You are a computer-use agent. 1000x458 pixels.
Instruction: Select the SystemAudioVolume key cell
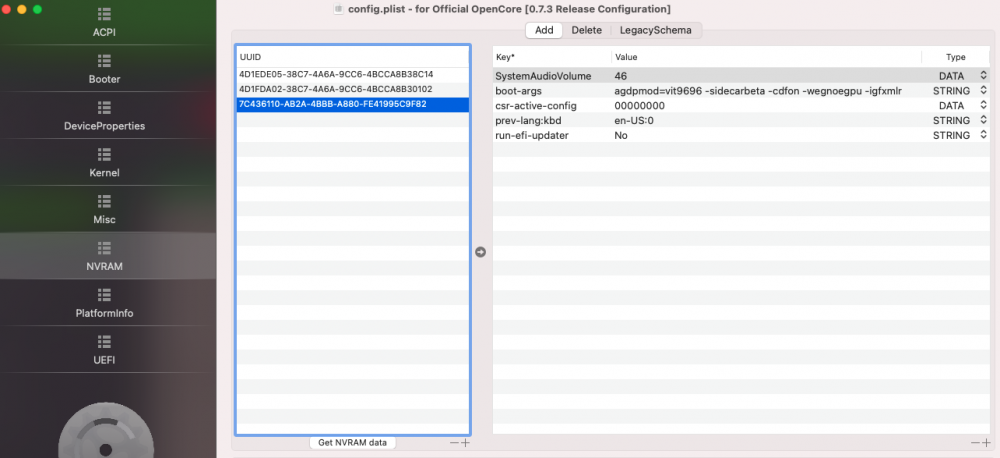(552, 76)
